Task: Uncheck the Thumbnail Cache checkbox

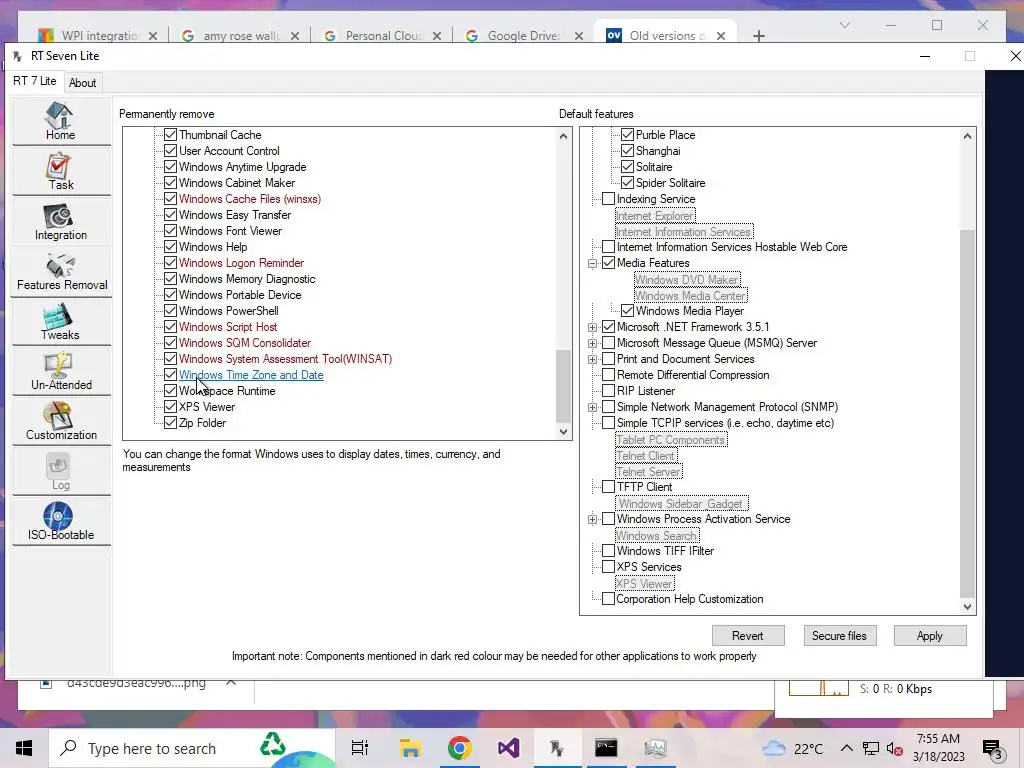Action: tap(170, 135)
